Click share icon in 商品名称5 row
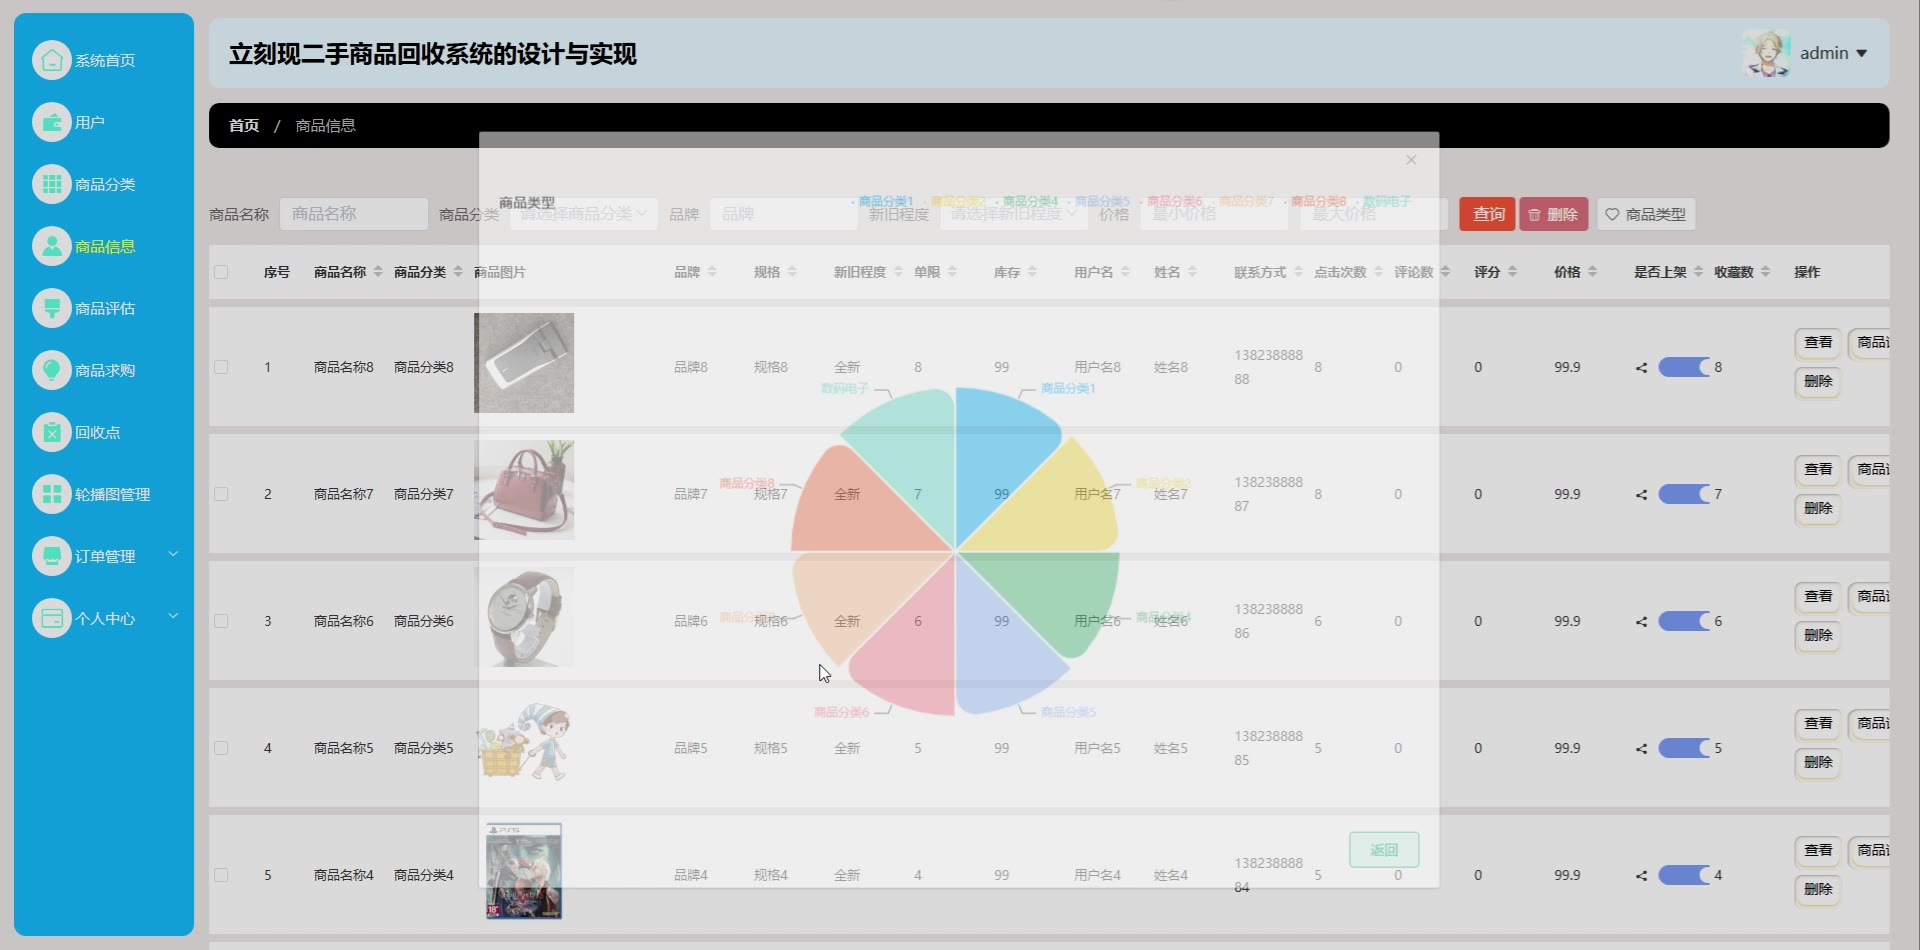This screenshot has width=1920, height=950. click(x=1641, y=749)
